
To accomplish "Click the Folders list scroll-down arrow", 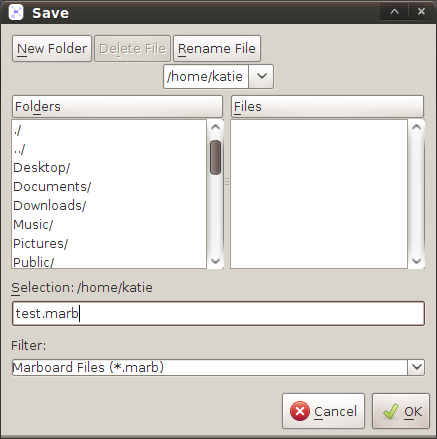I will click(215, 261).
